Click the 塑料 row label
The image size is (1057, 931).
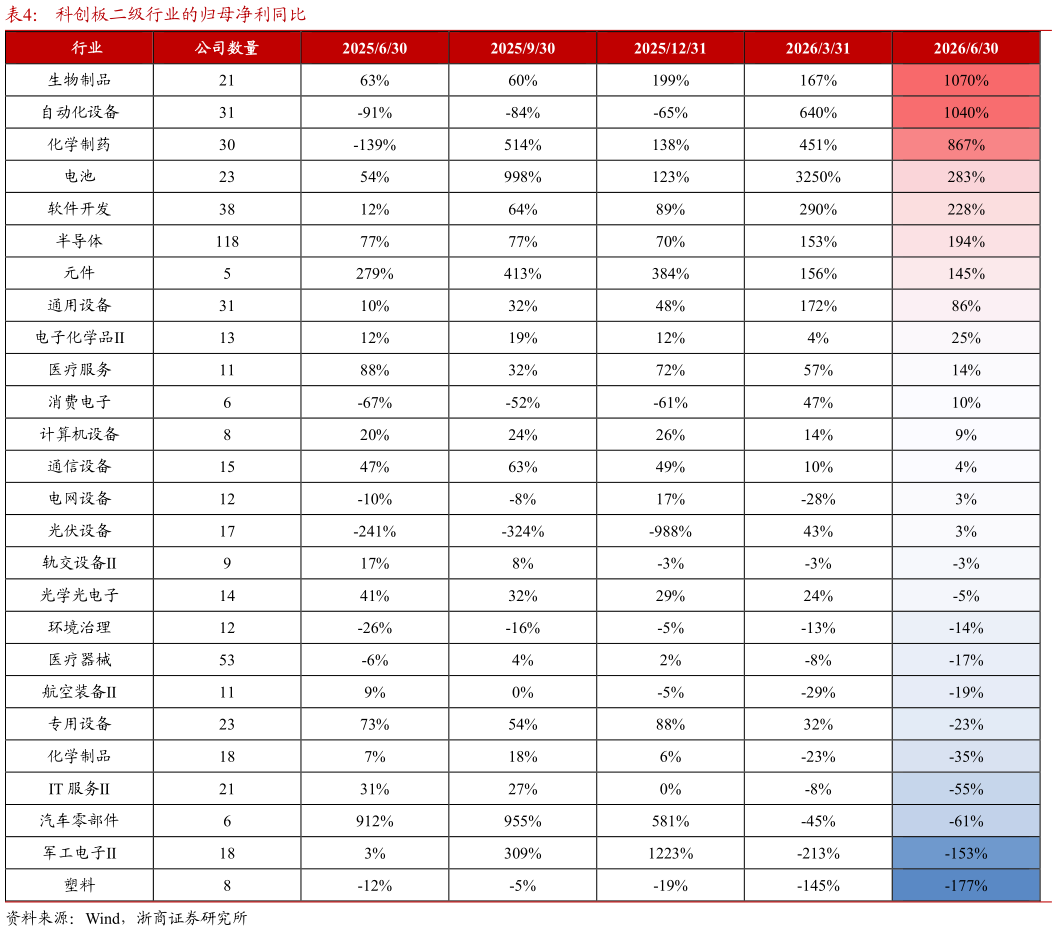(x=80, y=885)
